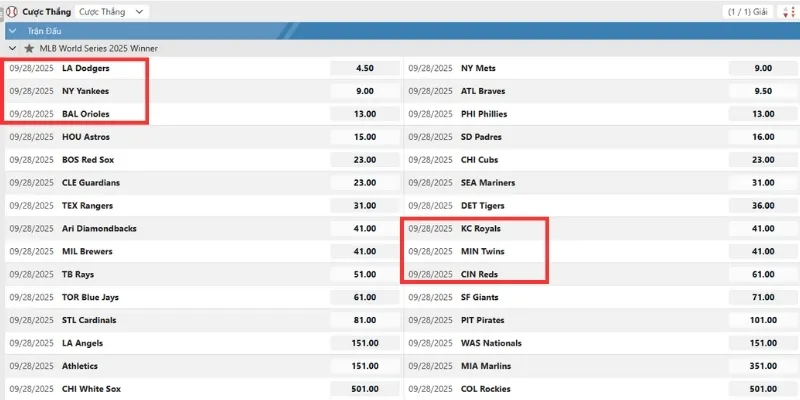Viewport: 800px width, 400px height.
Task: Select MIA Marlins odds 351.00
Action: pos(763,366)
